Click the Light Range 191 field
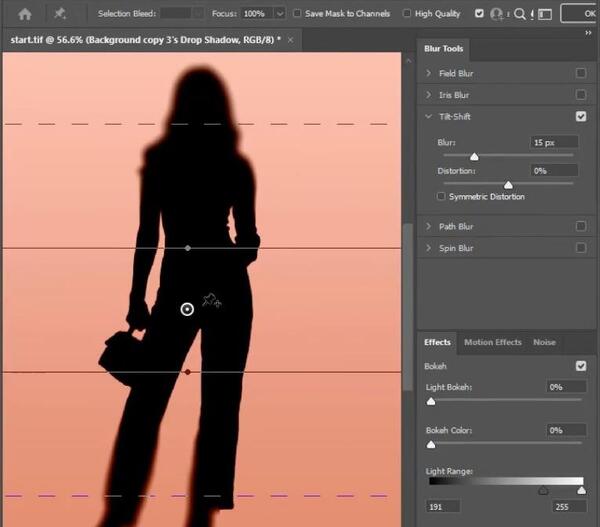The width and height of the screenshot is (600, 527). 443,507
